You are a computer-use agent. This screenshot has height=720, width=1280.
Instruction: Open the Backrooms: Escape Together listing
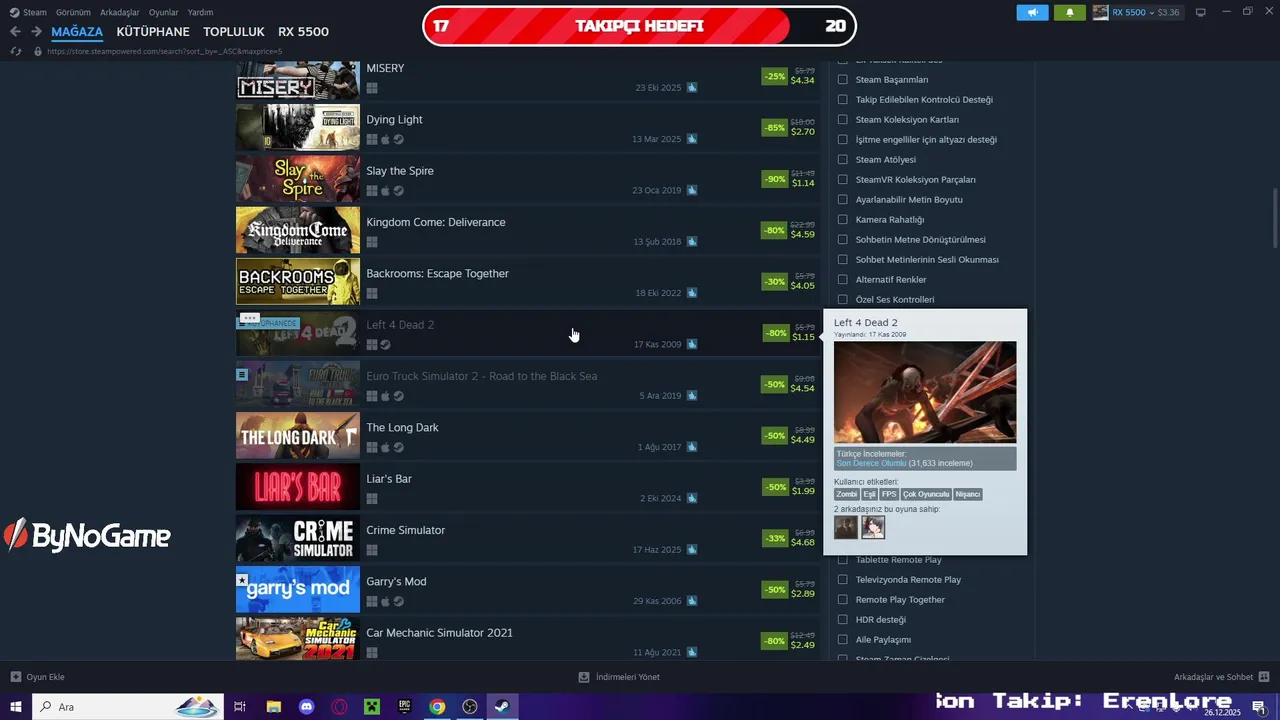tap(527, 281)
